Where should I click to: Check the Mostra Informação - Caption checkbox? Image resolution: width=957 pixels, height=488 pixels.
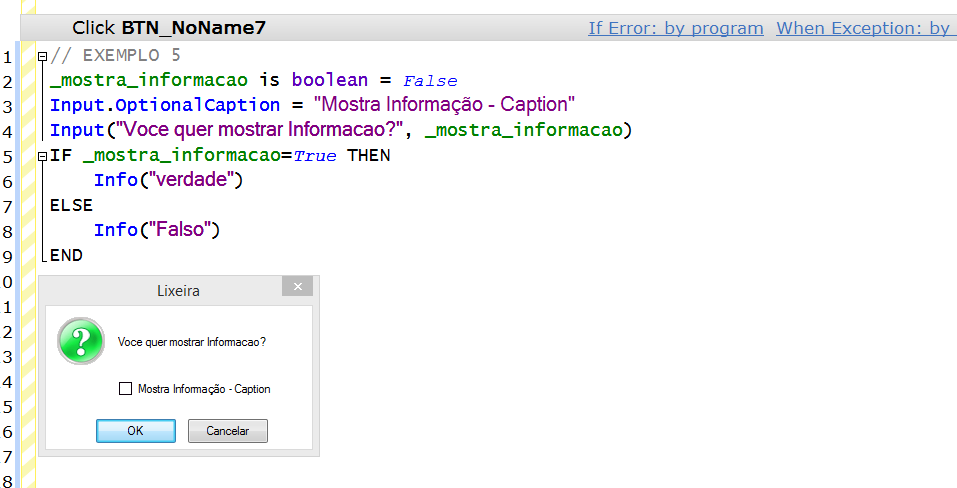coord(125,389)
